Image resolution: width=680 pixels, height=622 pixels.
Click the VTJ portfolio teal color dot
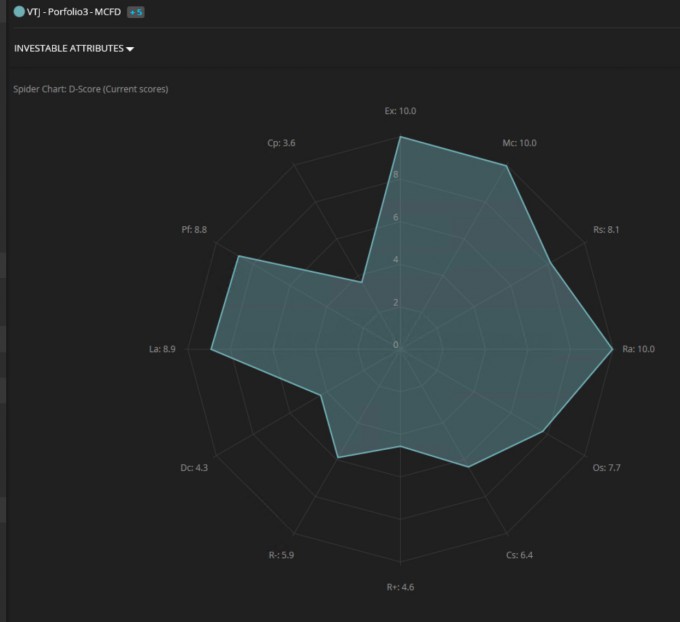tap(19, 12)
